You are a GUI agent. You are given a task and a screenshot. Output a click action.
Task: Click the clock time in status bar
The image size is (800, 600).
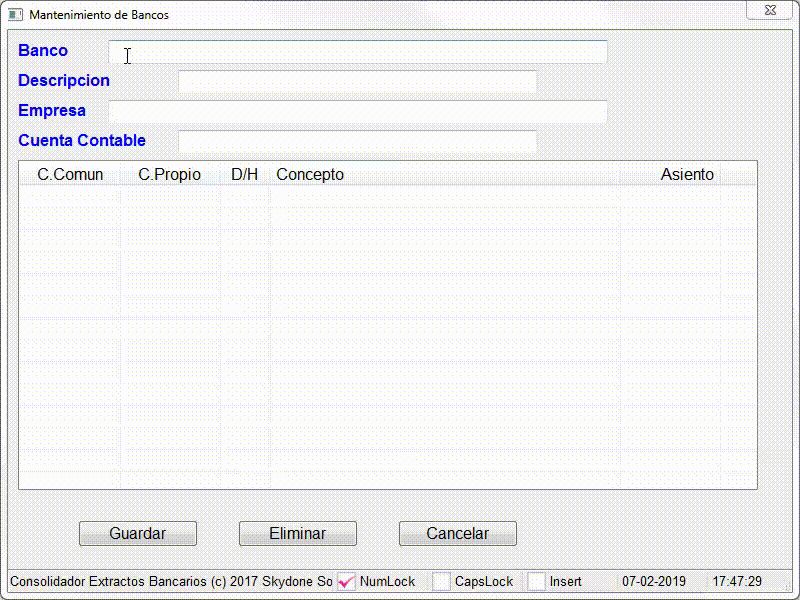point(737,582)
